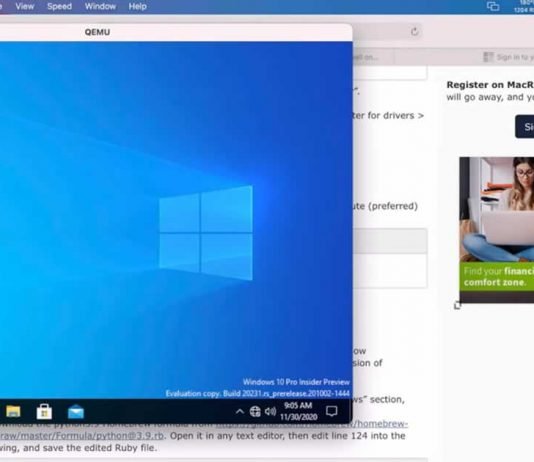Open the python@3.9.rb formula link
The height and width of the screenshot is (462, 534).
point(82,435)
